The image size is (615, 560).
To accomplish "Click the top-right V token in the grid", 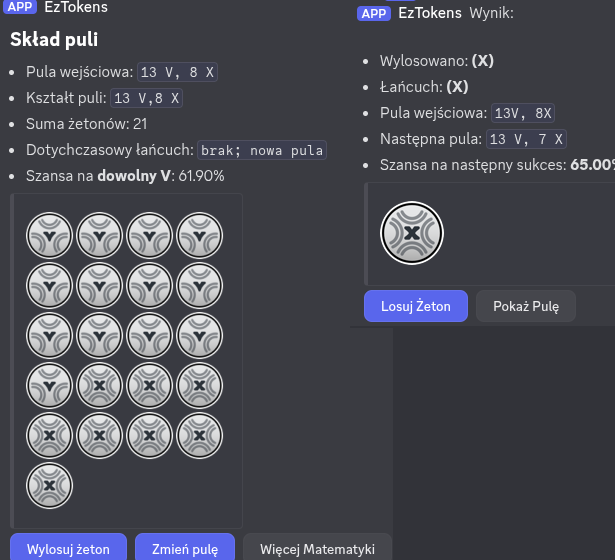I will coord(199,237).
